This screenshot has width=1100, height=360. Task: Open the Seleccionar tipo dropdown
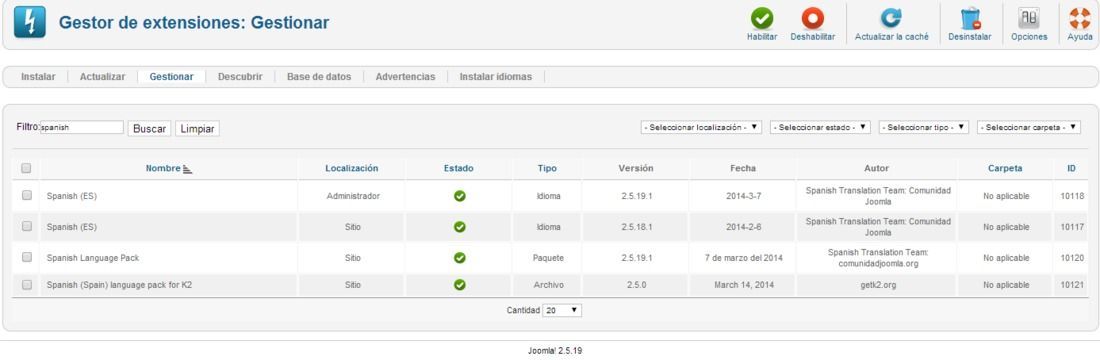tap(923, 128)
